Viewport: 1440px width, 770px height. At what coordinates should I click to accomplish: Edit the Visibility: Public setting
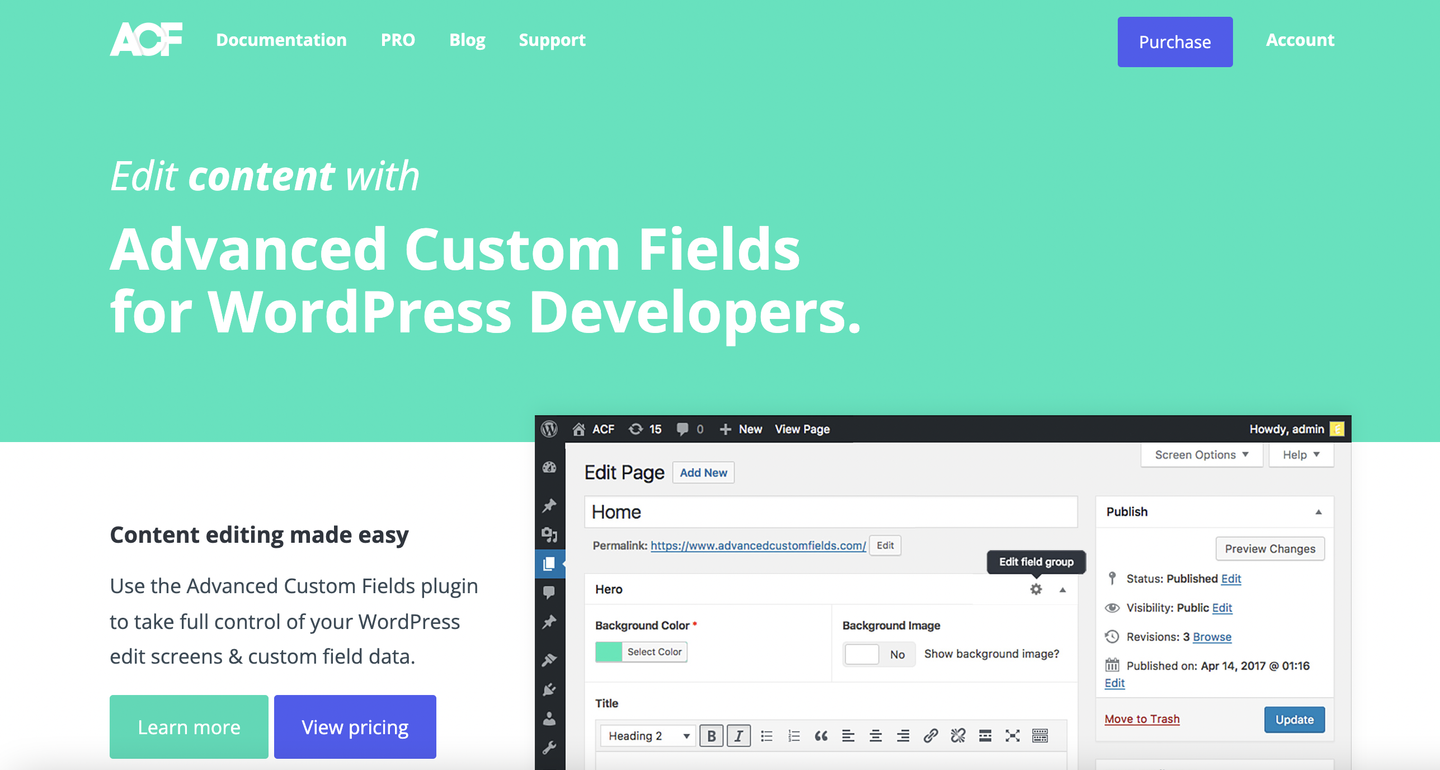click(1222, 608)
